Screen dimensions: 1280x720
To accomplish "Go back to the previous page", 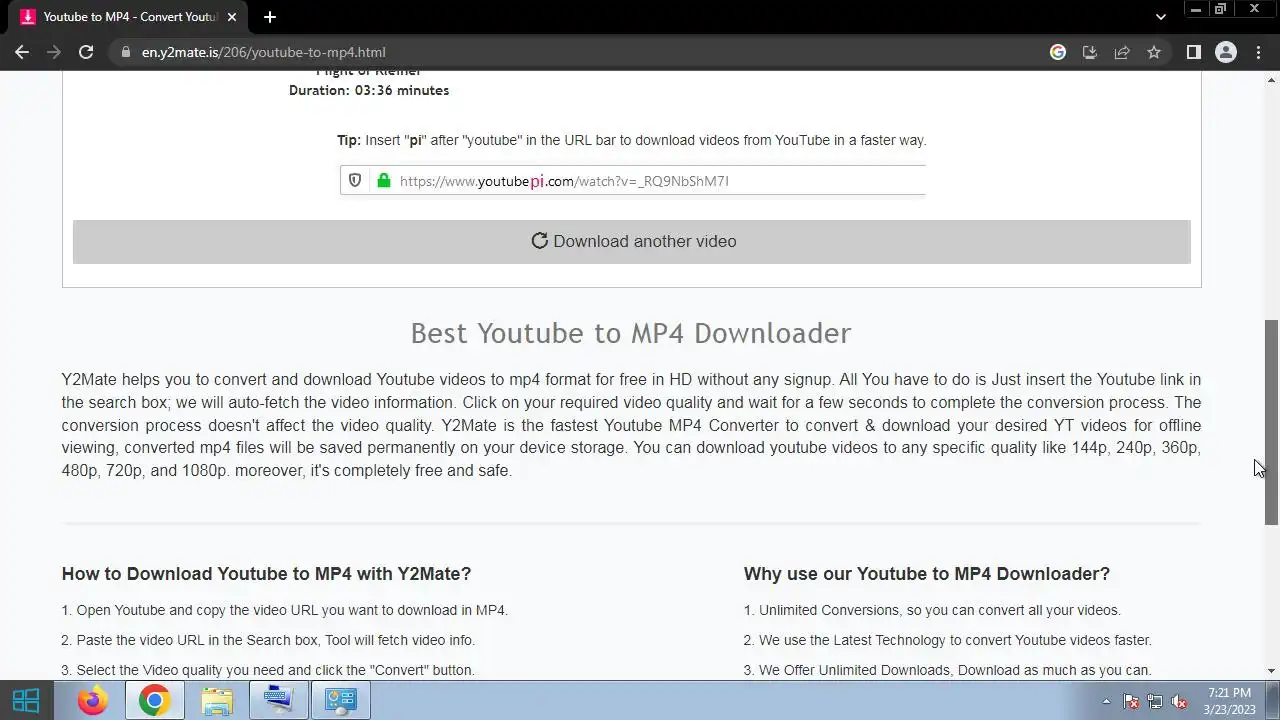I will 22,52.
